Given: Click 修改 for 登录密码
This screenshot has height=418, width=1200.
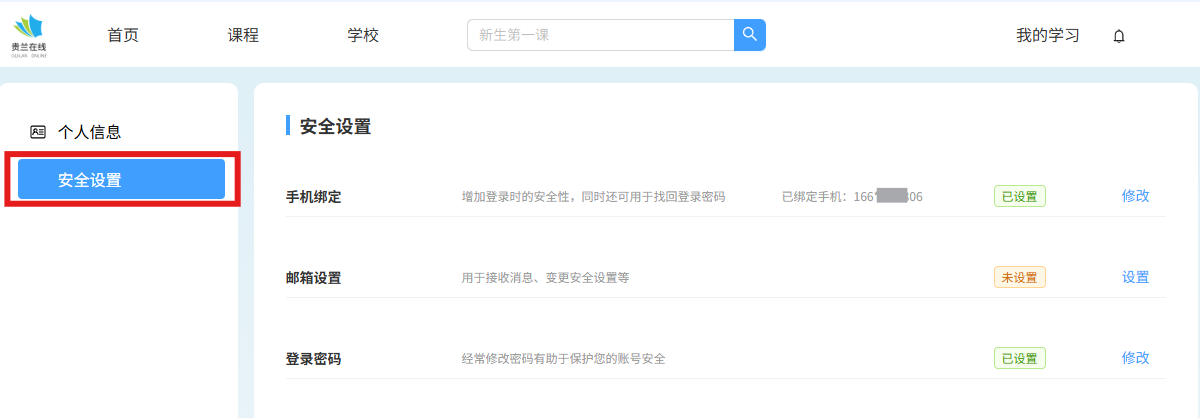Looking at the screenshot, I should [x=1135, y=358].
